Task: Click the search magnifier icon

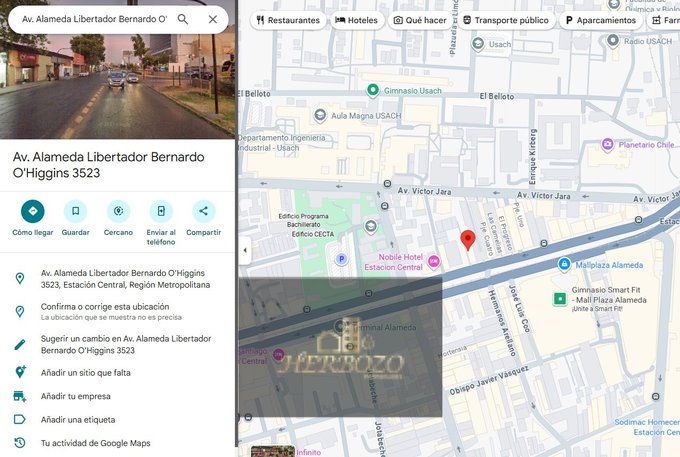Action: click(183, 20)
